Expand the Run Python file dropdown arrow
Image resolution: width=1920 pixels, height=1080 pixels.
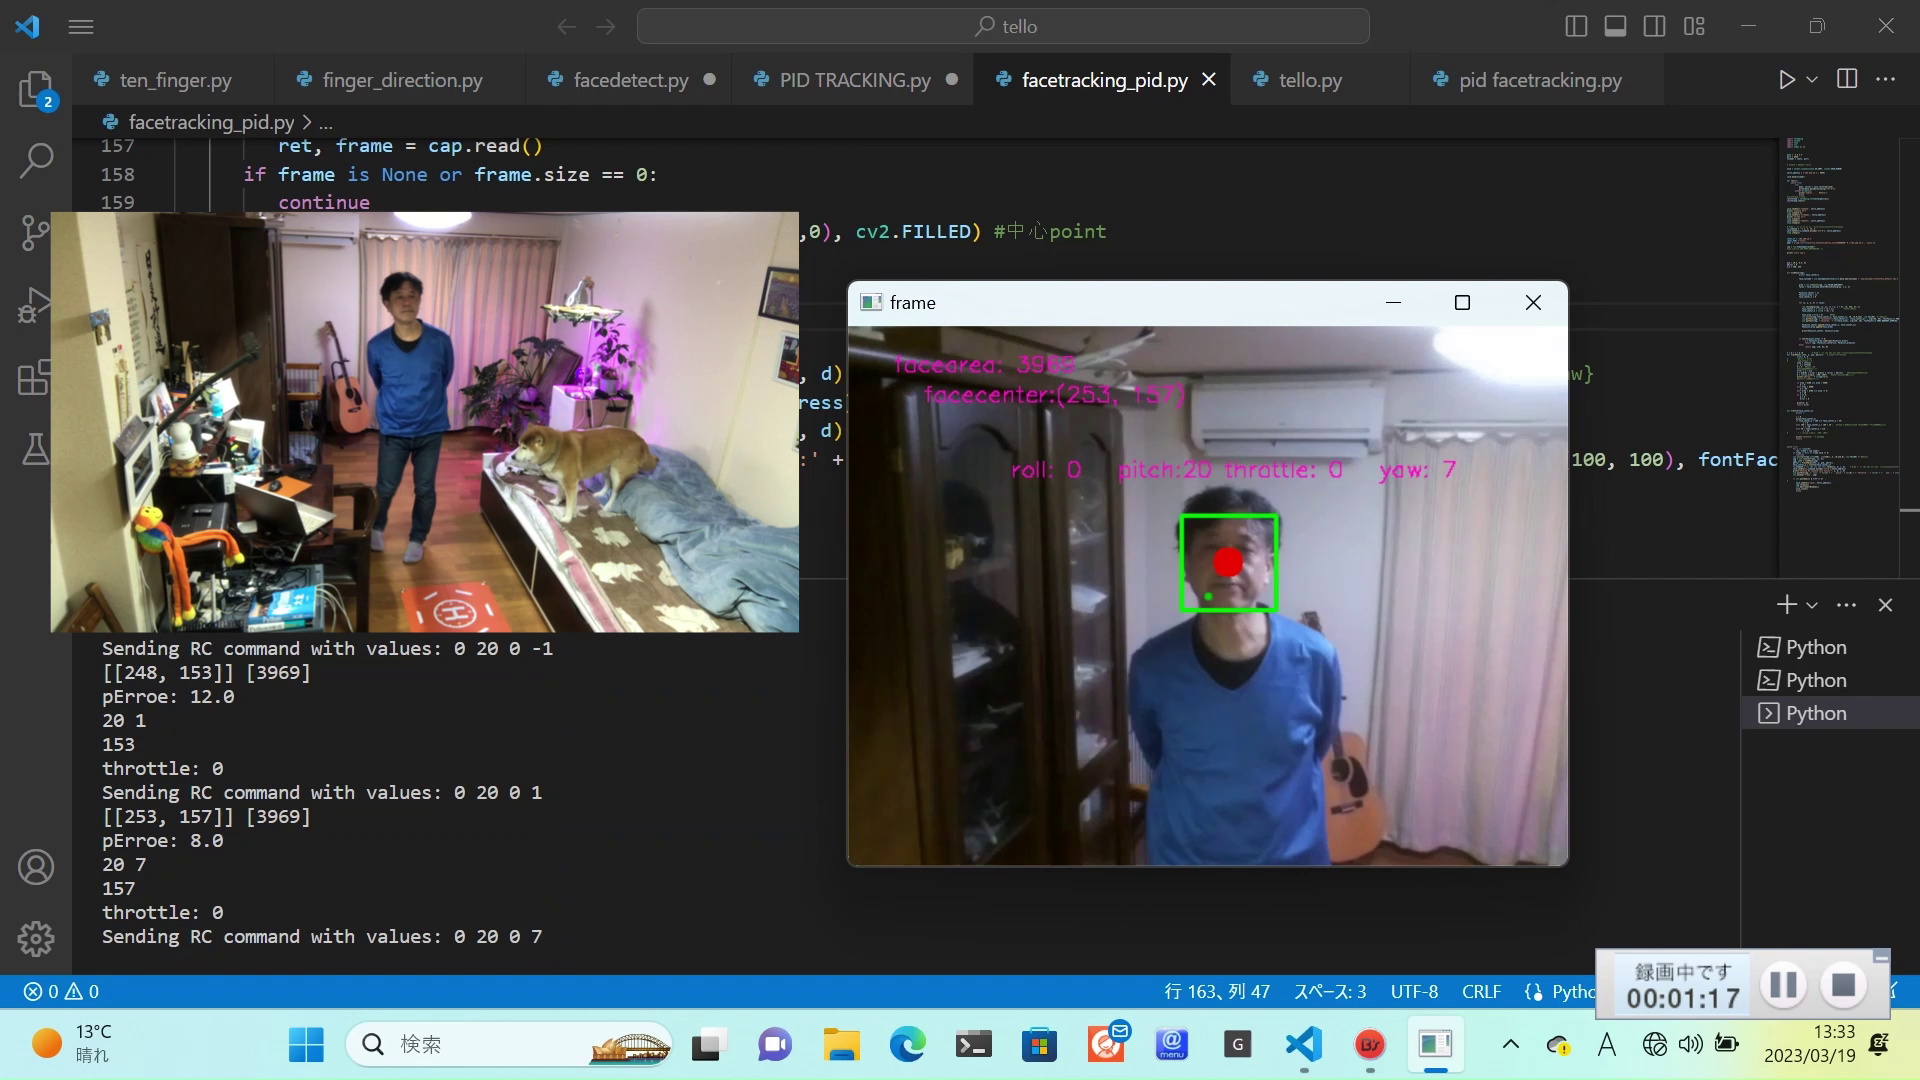pyautogui.click(x=1812, y=79)
